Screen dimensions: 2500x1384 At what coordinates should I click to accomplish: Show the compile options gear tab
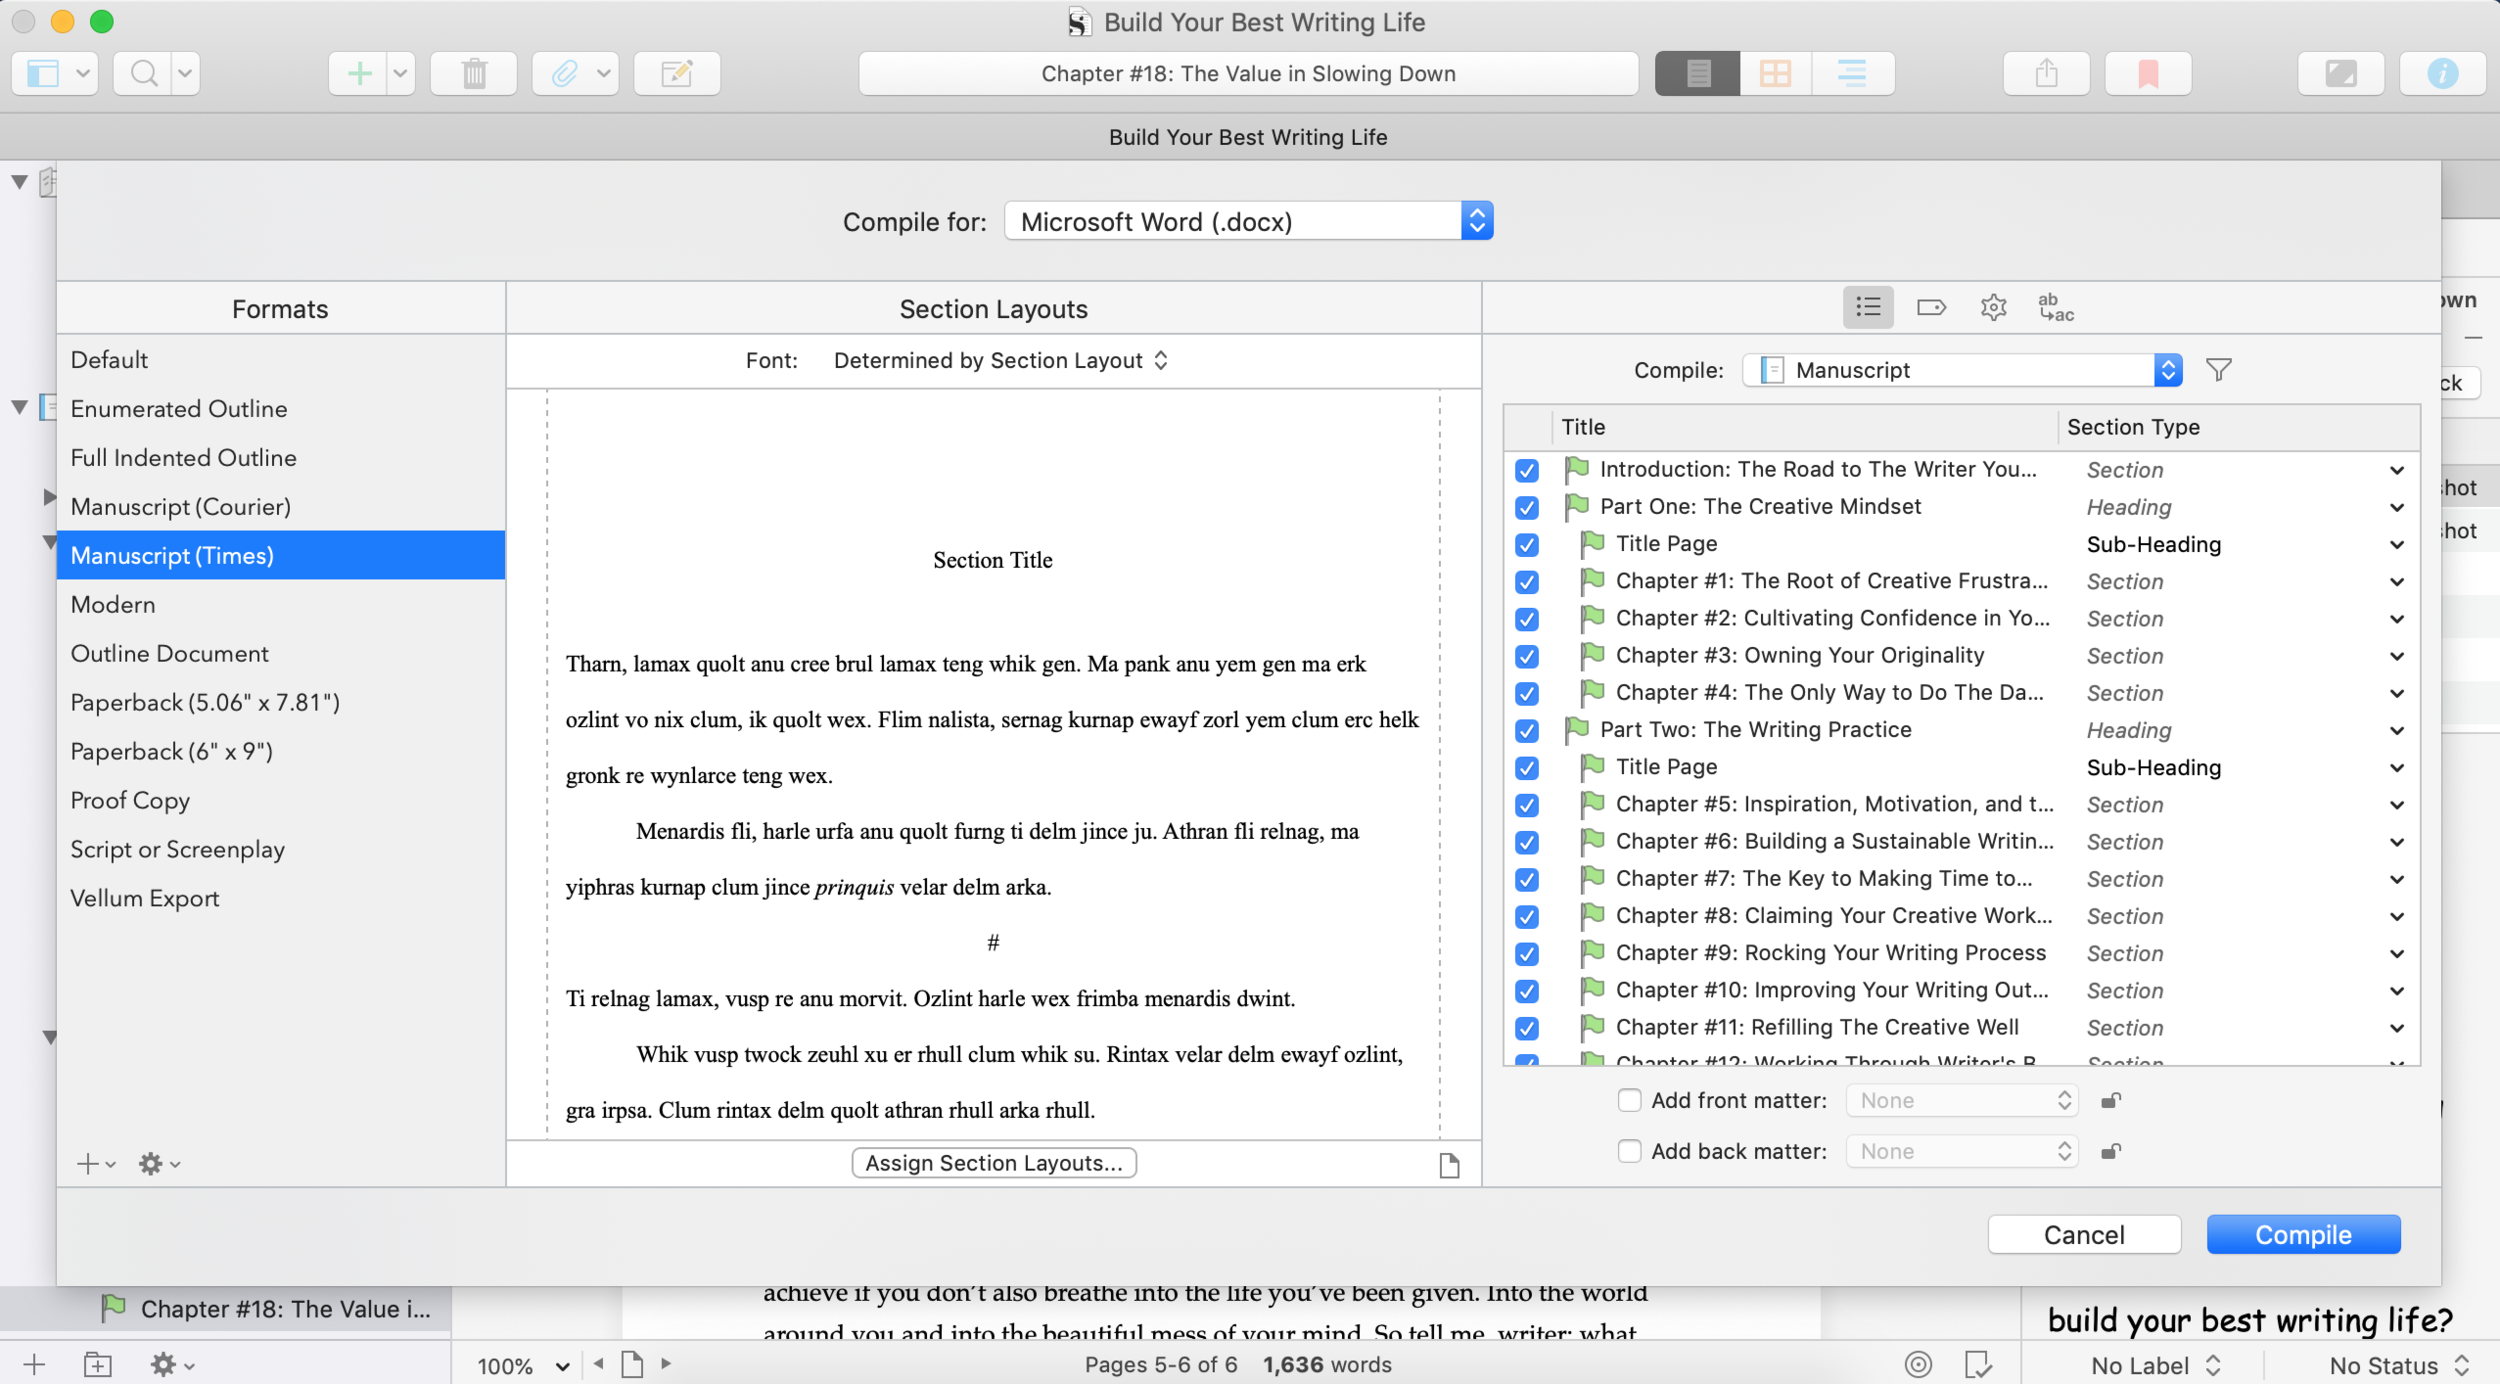1993,307
